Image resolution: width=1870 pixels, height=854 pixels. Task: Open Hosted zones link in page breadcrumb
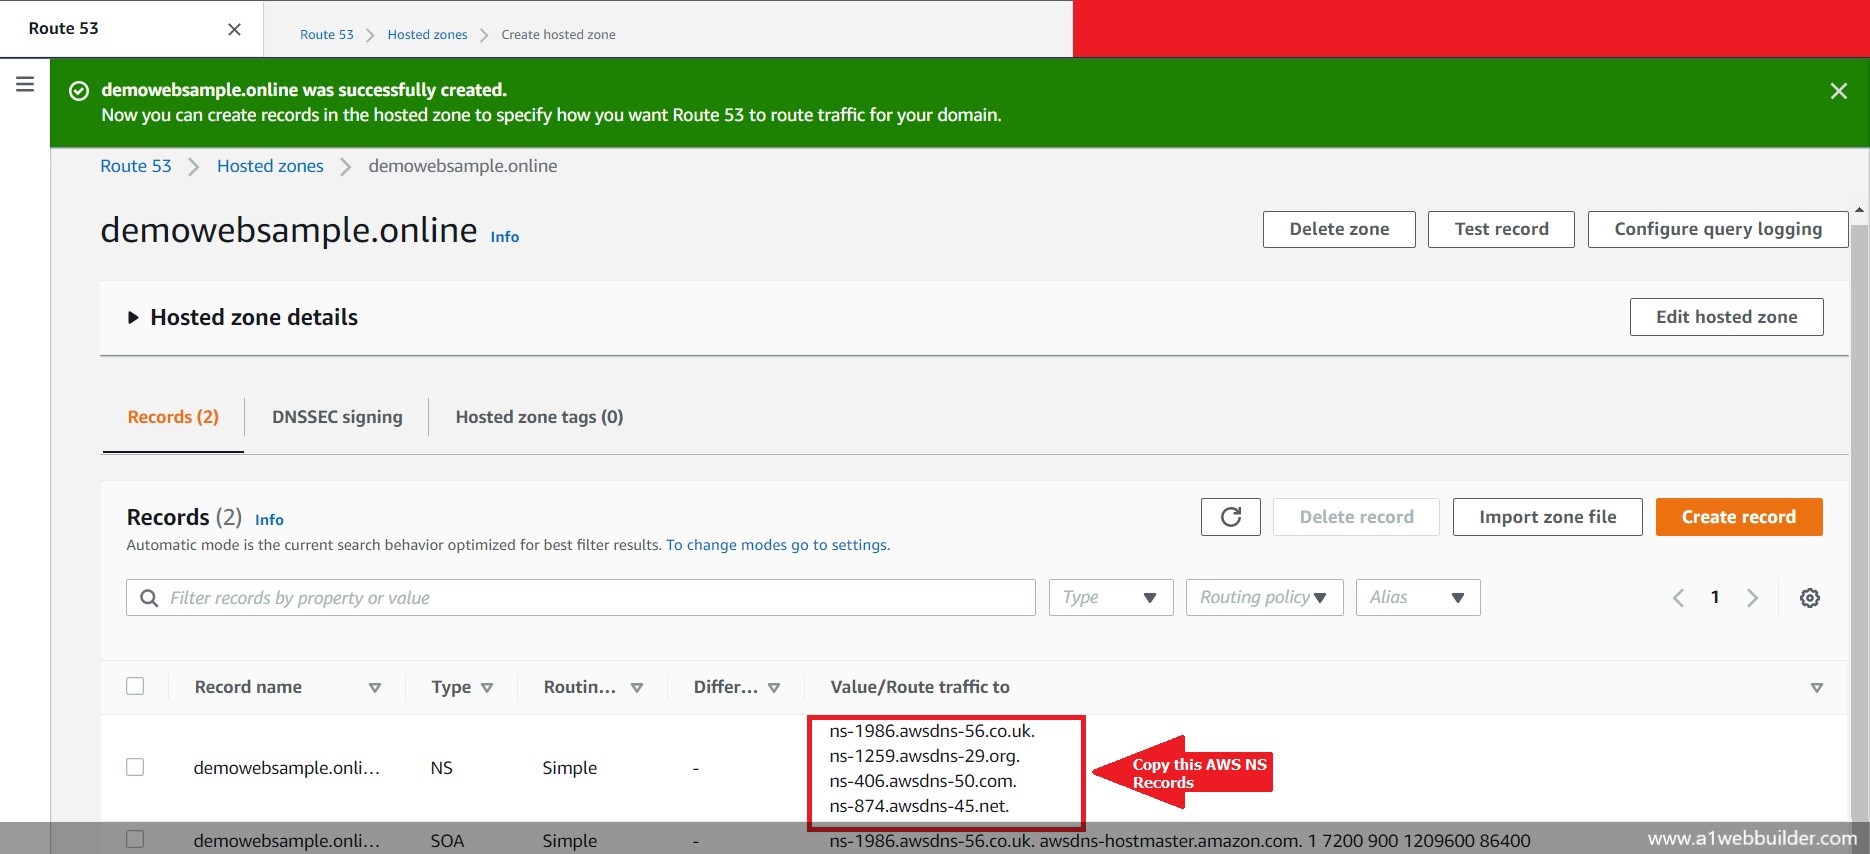[270, 166]
